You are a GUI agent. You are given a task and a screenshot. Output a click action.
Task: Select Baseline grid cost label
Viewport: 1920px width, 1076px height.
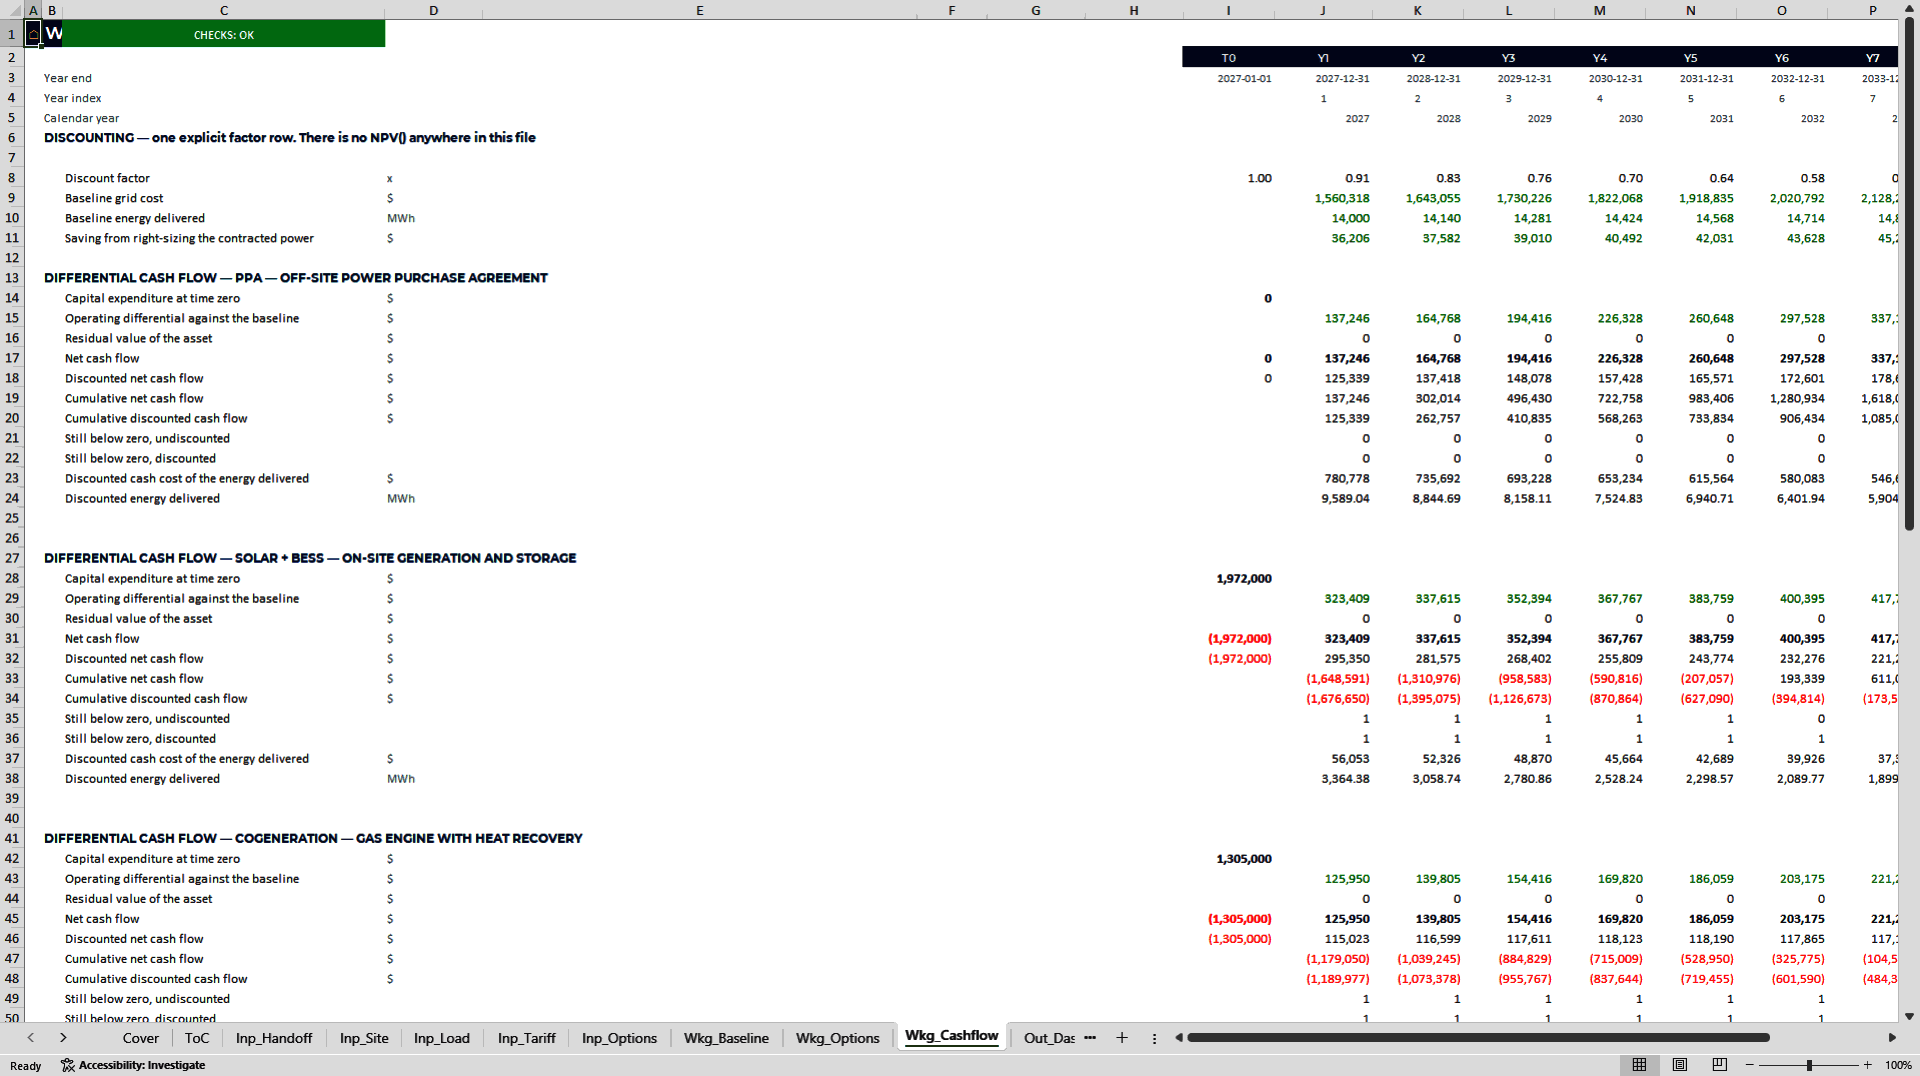click(114, 198)
